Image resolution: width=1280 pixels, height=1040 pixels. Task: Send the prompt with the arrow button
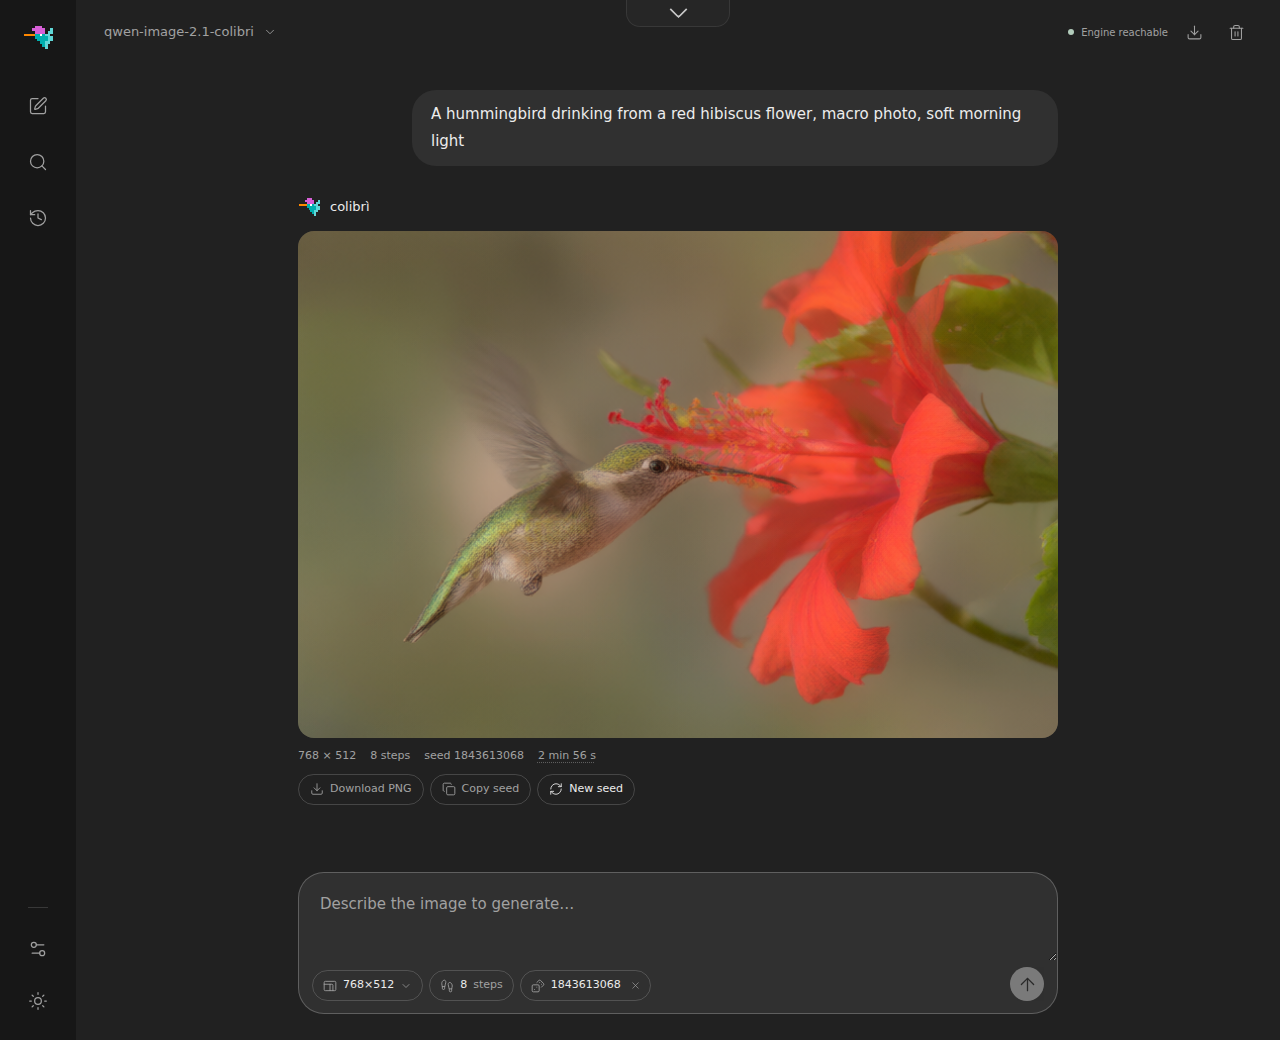tap(1027, 984)
